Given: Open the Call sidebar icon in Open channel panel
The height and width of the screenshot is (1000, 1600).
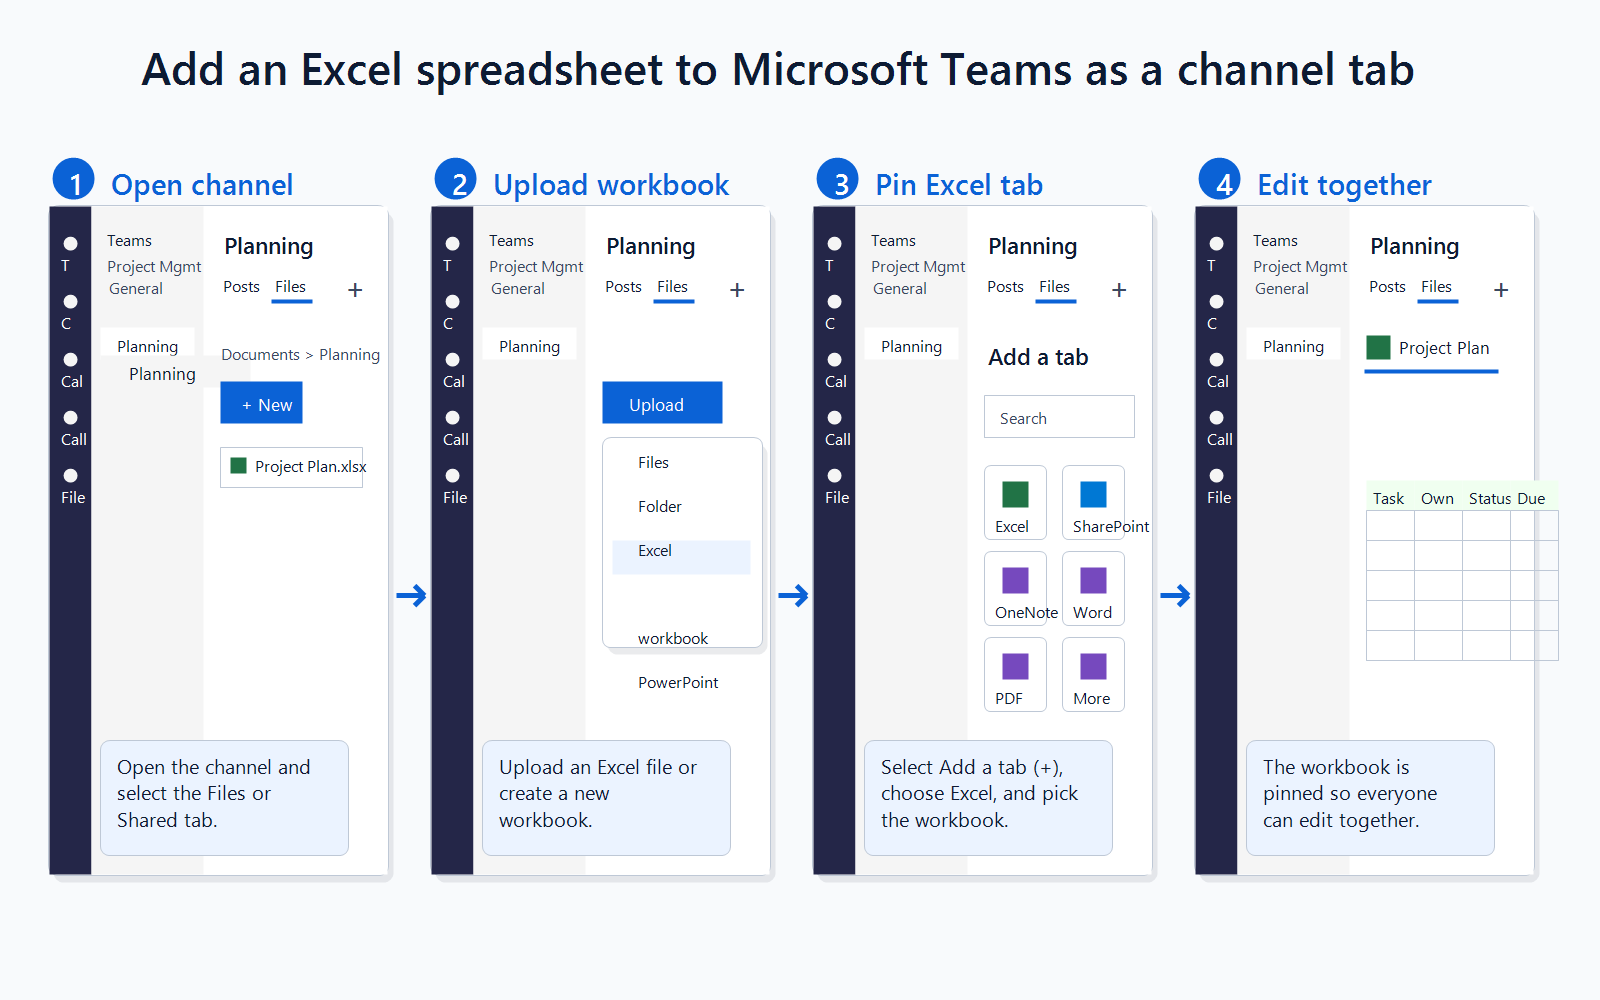Looking at the screenshot, I should click(x=71, y=418).
